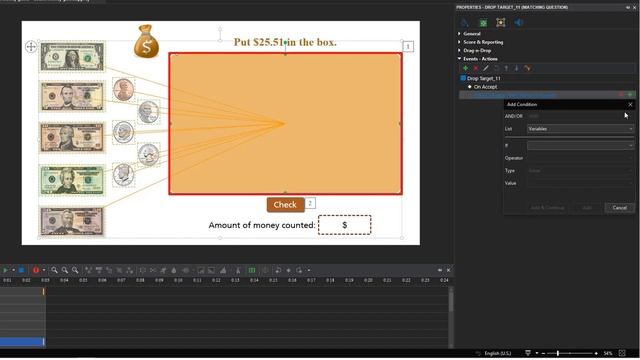Open the If dropdown
The height and width of the screenshot is (360, 640).
pyautogui.click(x=580, y=145)
